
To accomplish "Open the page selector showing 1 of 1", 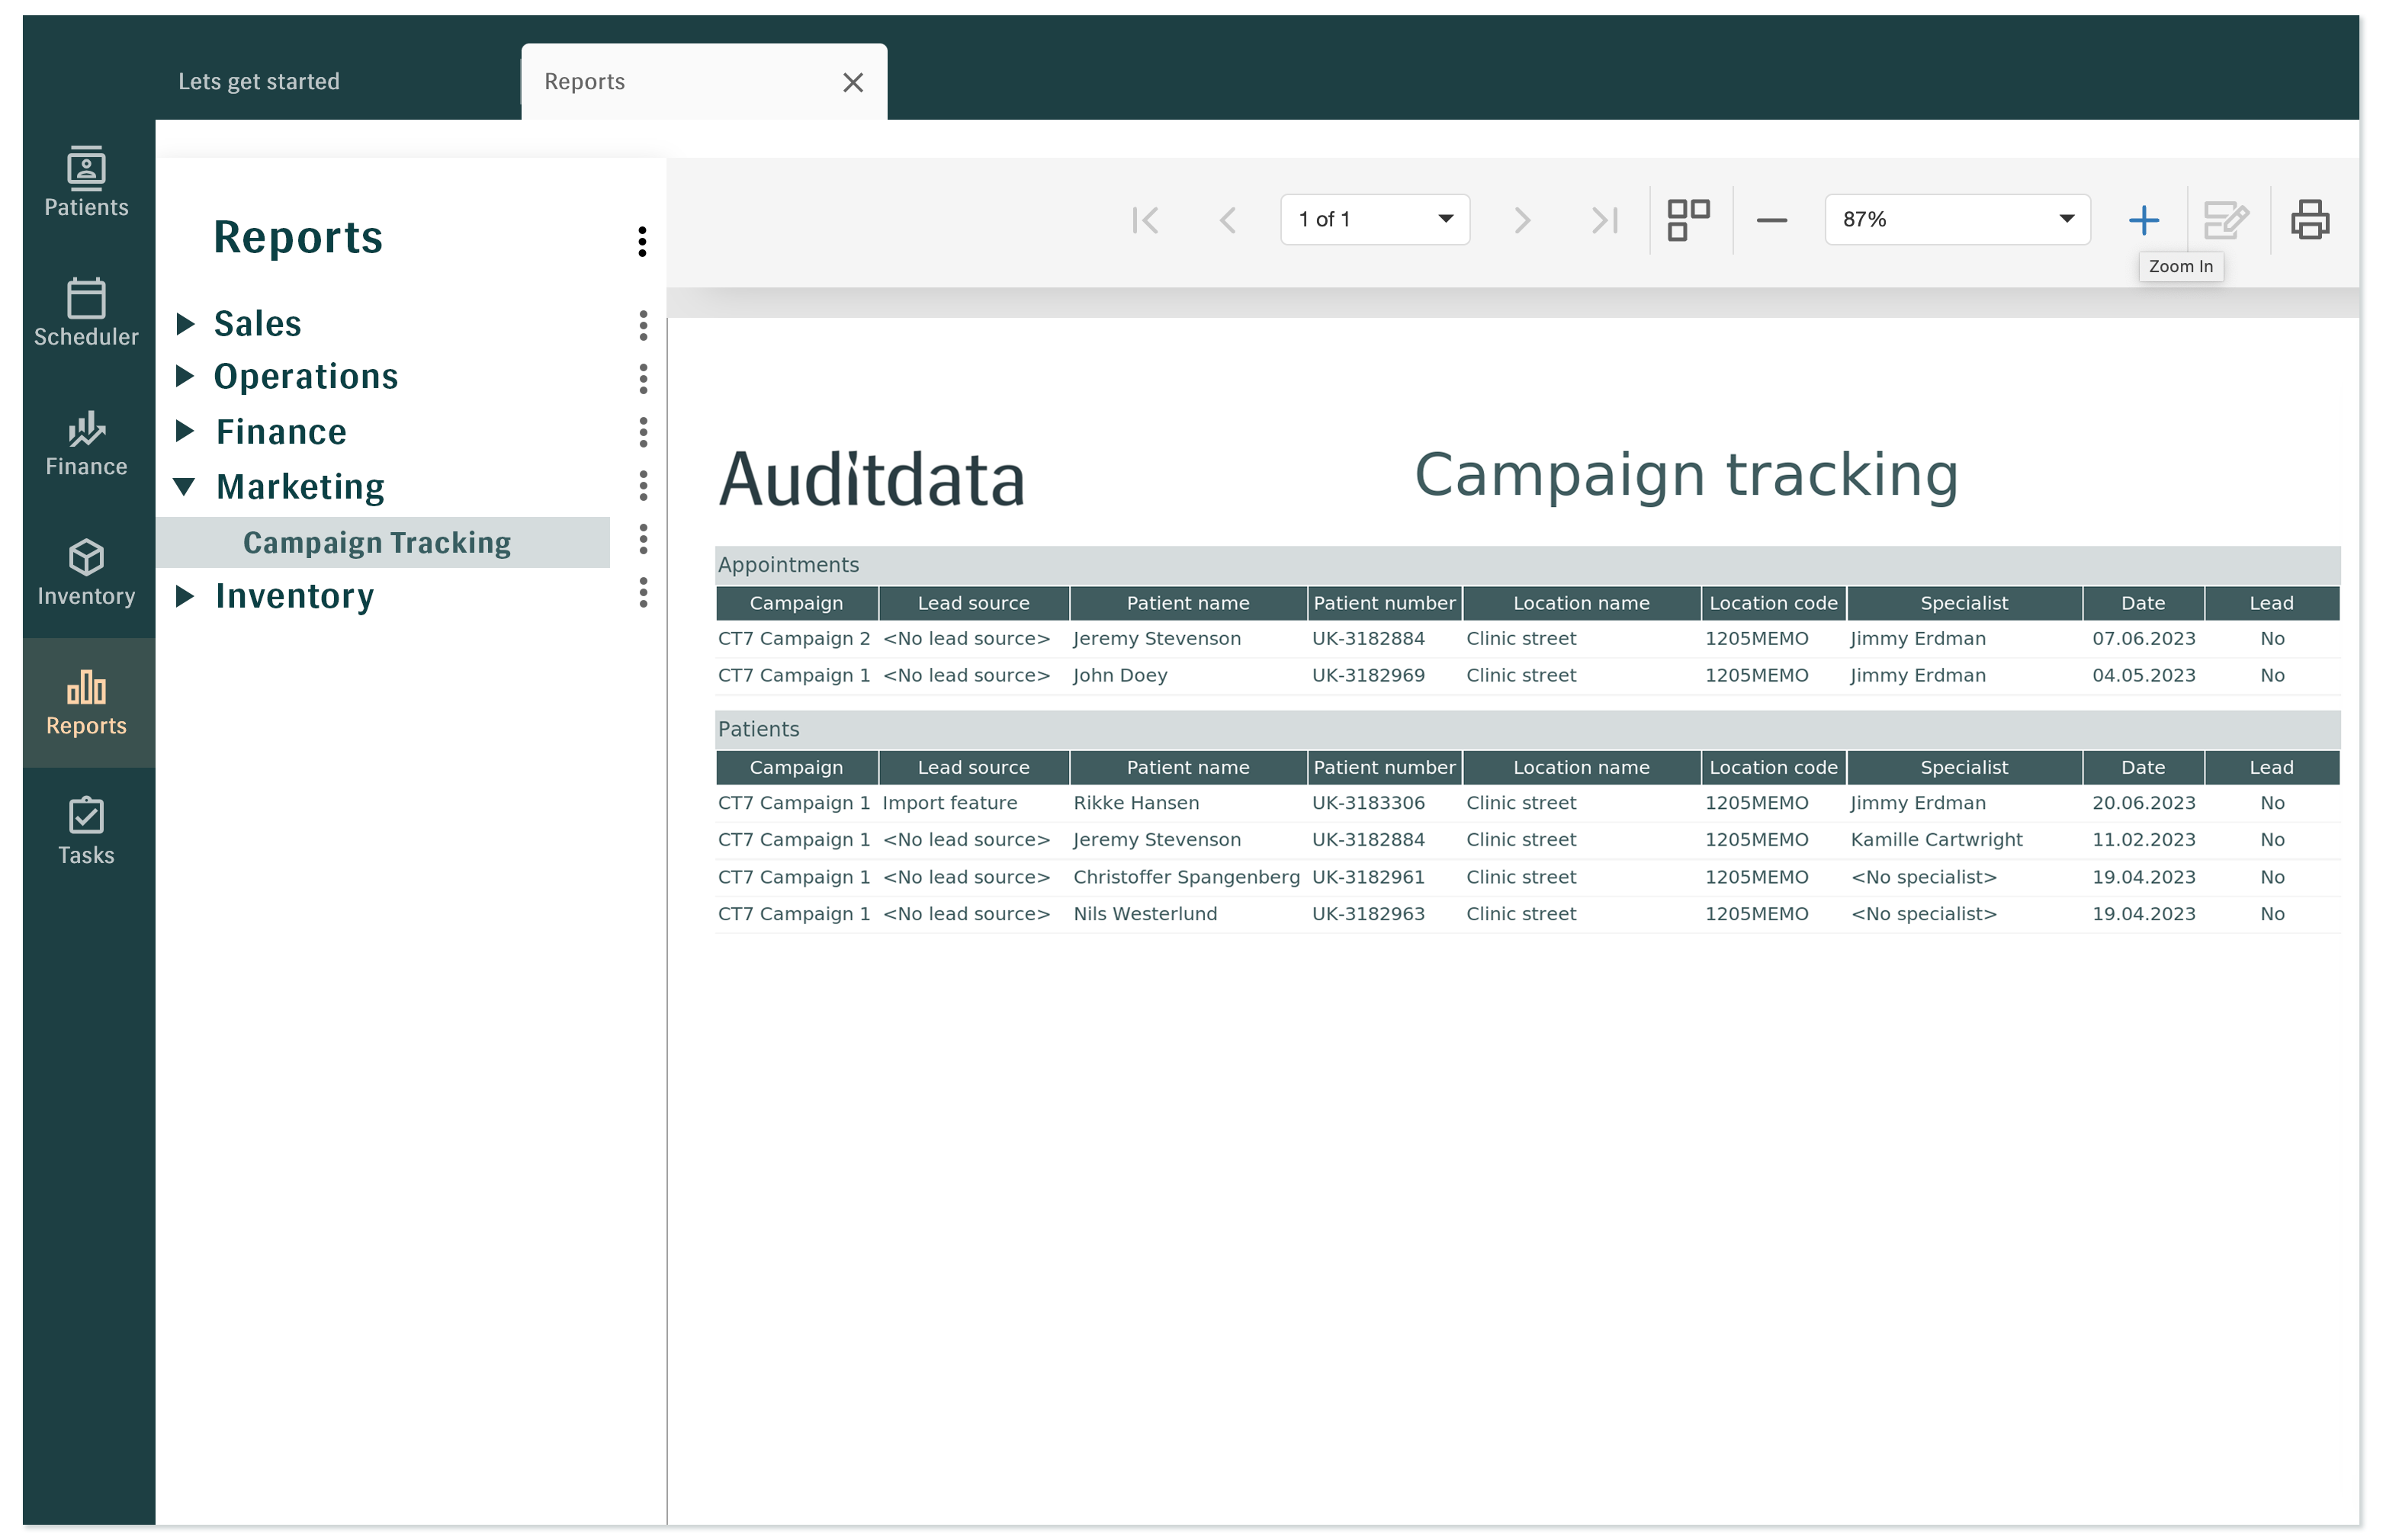I will click(1374, 219).
